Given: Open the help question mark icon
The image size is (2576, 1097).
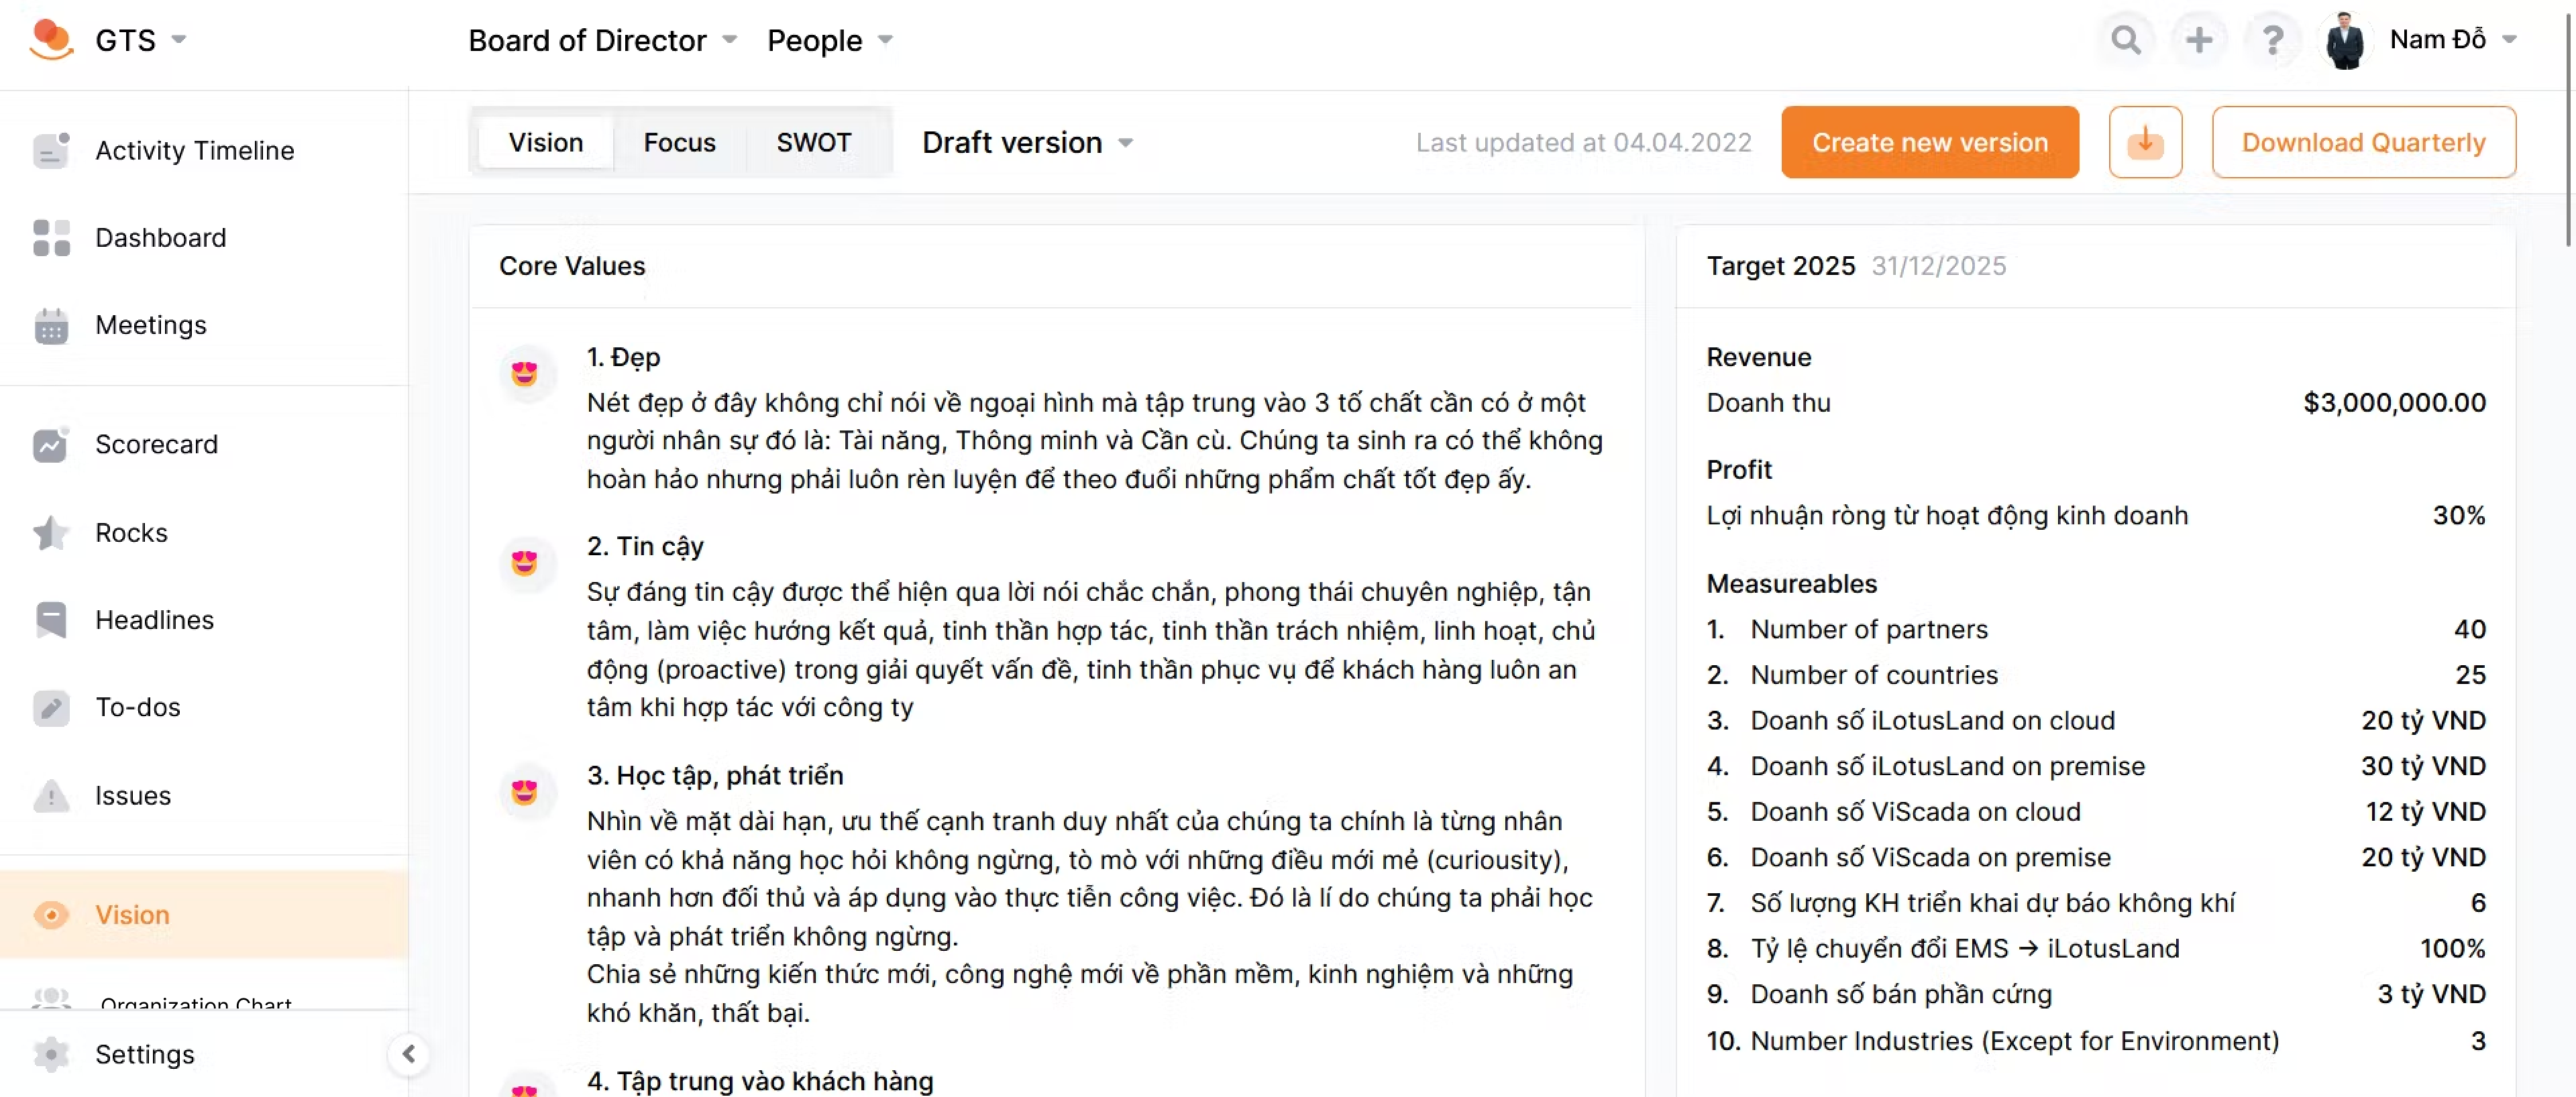Looking at the screenshot, I should click(x=2272, y=40).
